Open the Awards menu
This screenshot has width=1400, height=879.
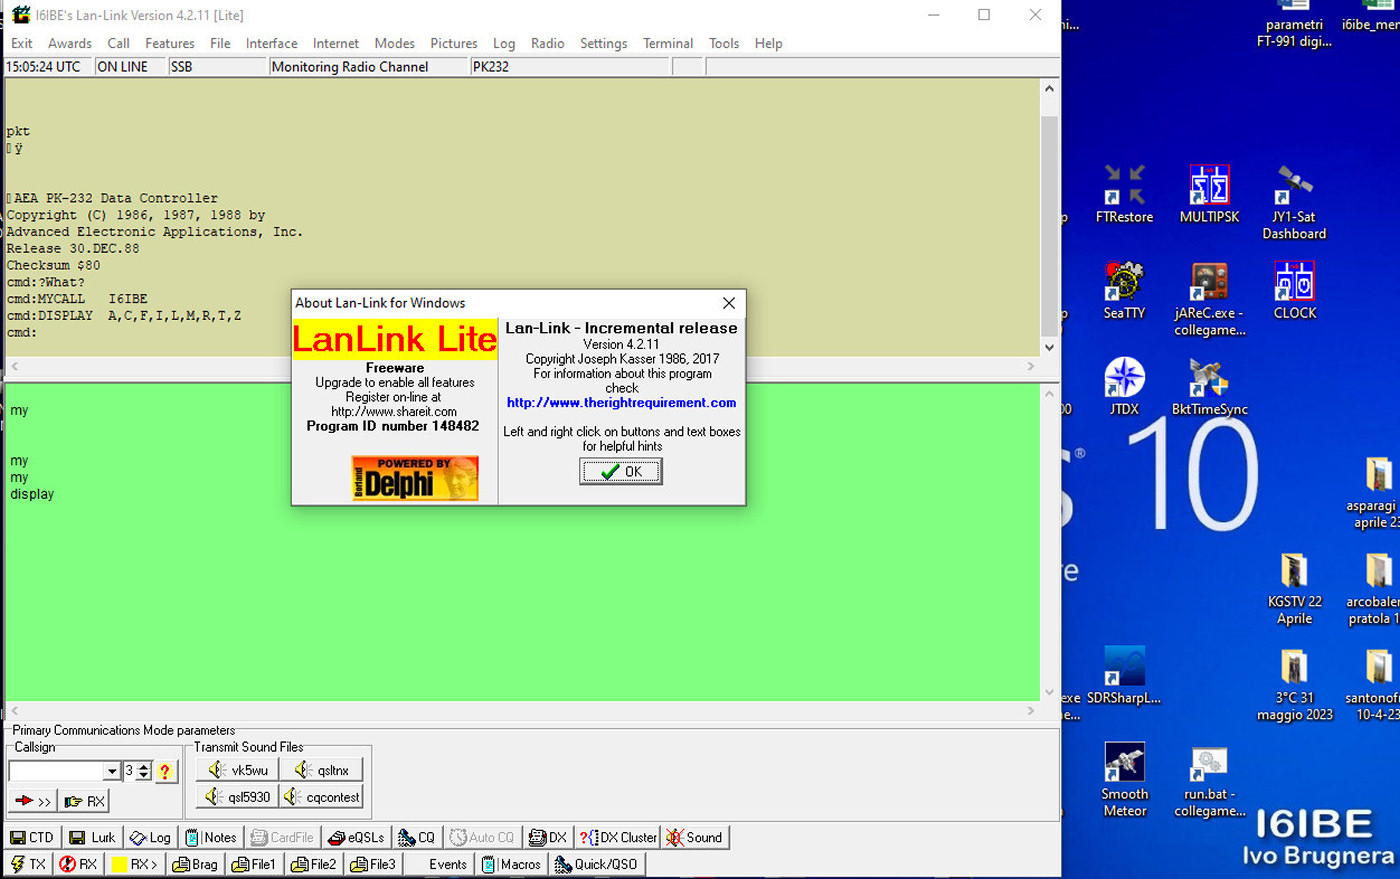point(70,43)
